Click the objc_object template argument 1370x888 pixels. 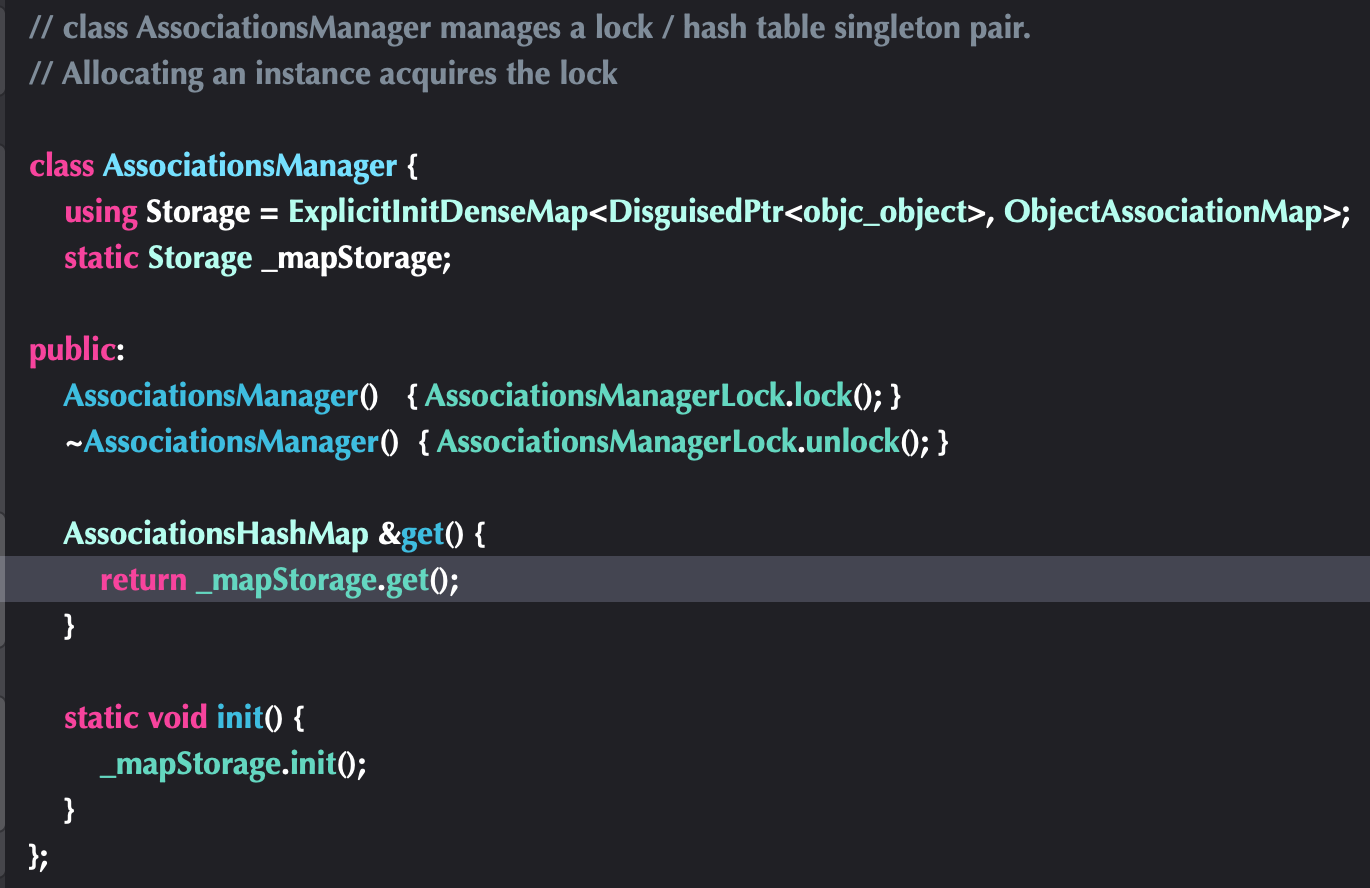pyautogui.click(x=884, y=211)
